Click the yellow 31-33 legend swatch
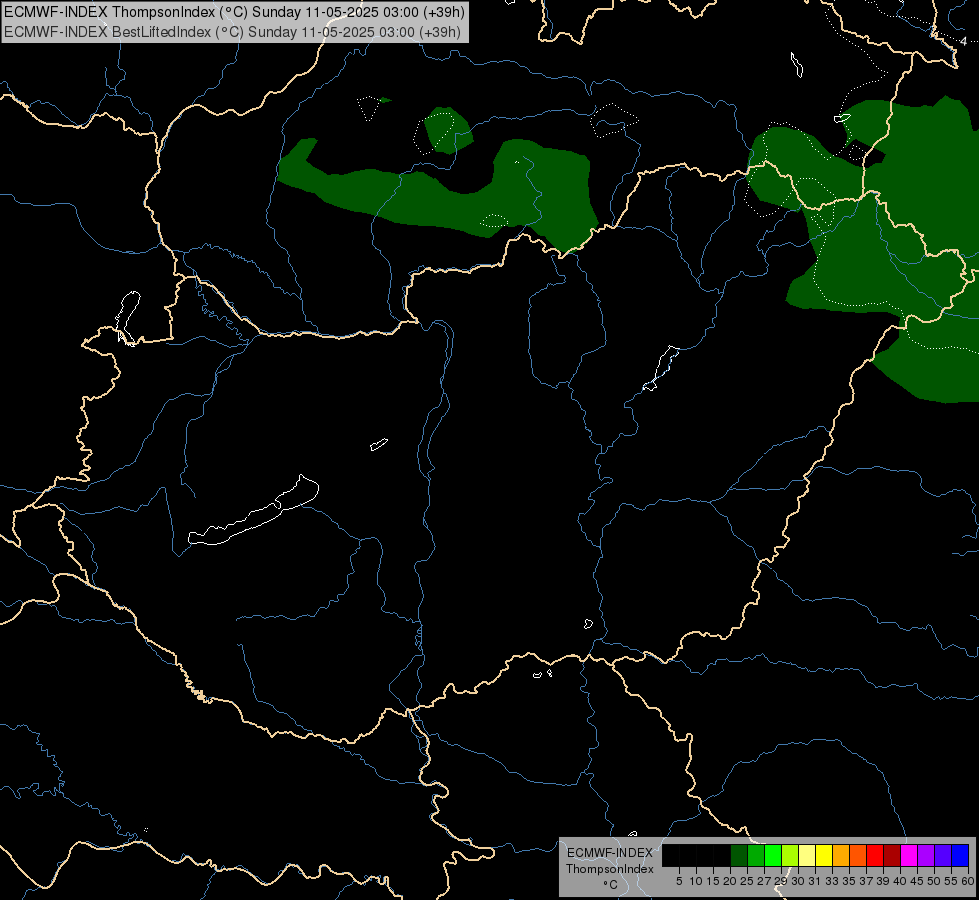The width and height of the screenshot is (979, 900). (x=824, y=855)
